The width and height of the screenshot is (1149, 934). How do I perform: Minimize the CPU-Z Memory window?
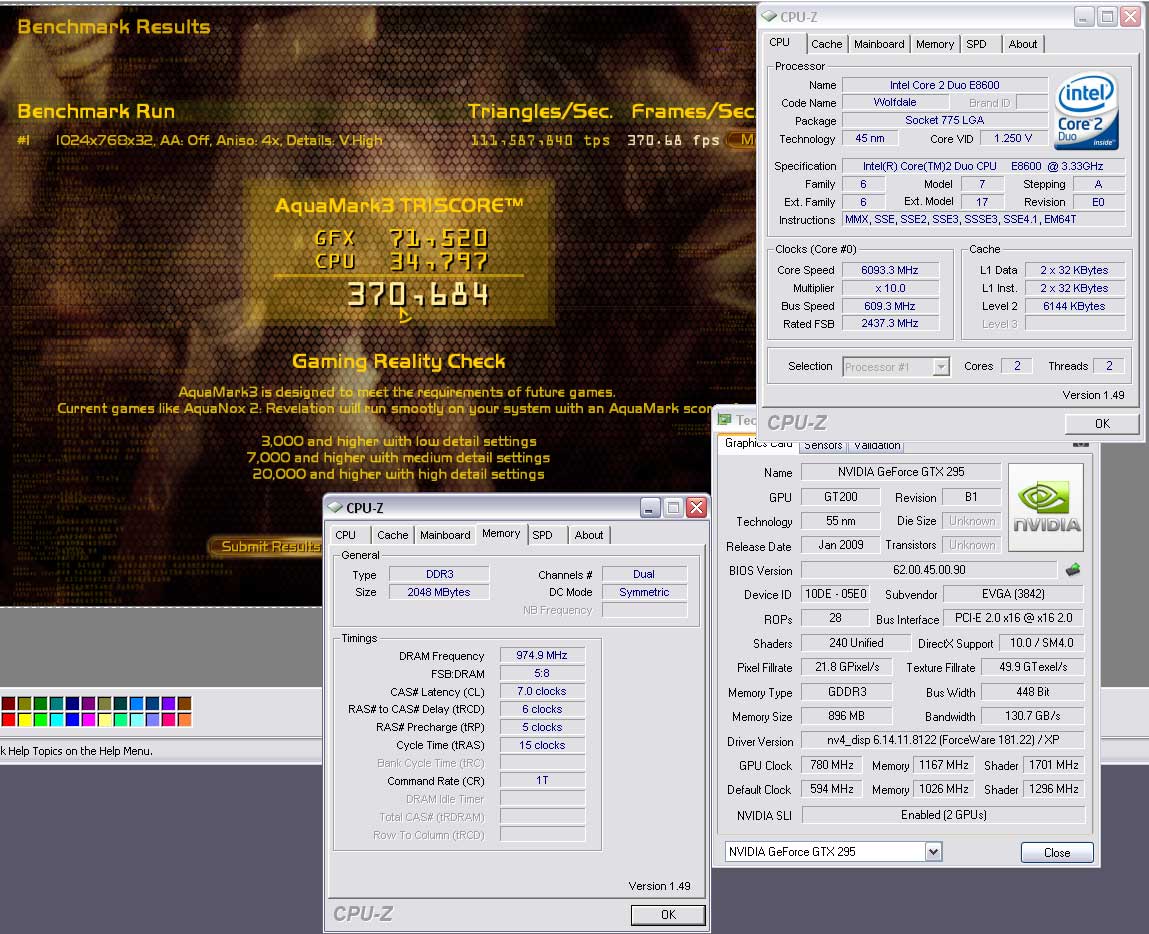pos(649,507)
